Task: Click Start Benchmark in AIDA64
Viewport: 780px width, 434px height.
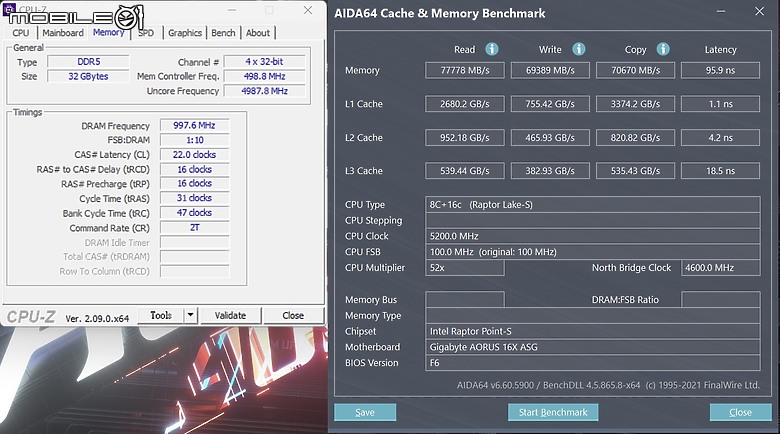Action: point(553,412)
